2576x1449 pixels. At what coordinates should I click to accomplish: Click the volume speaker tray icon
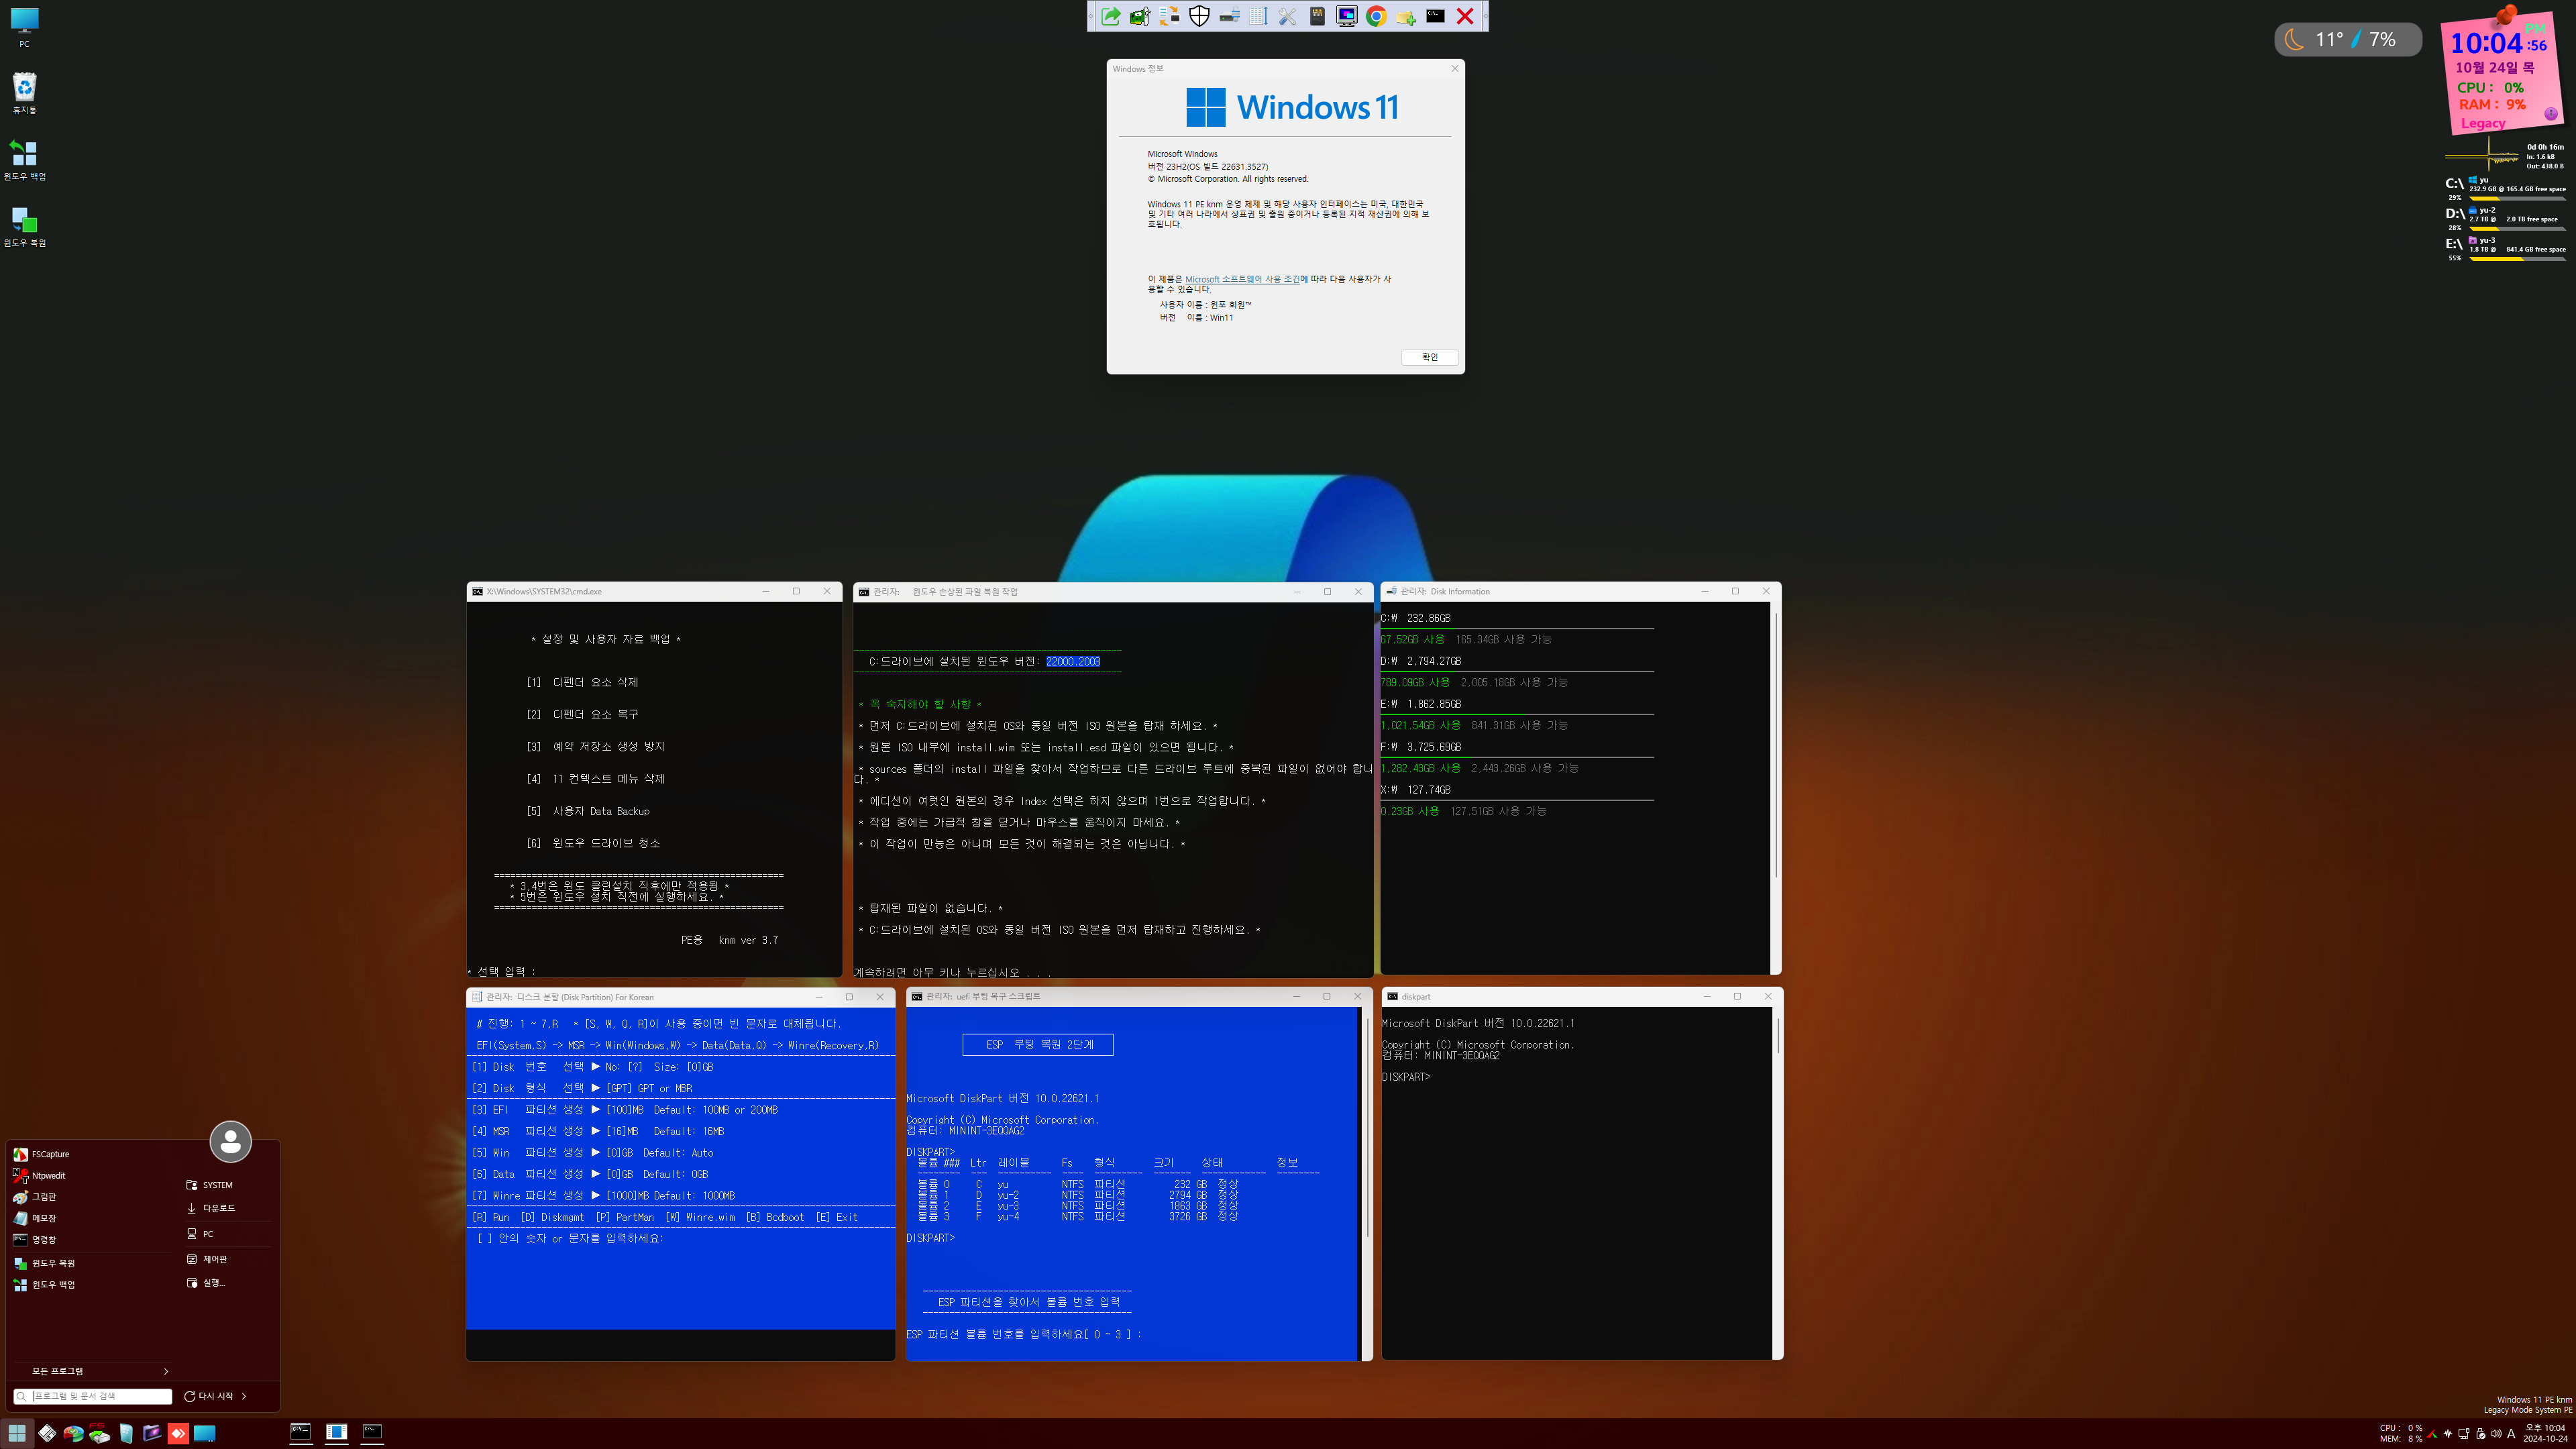(2496, 1433)
